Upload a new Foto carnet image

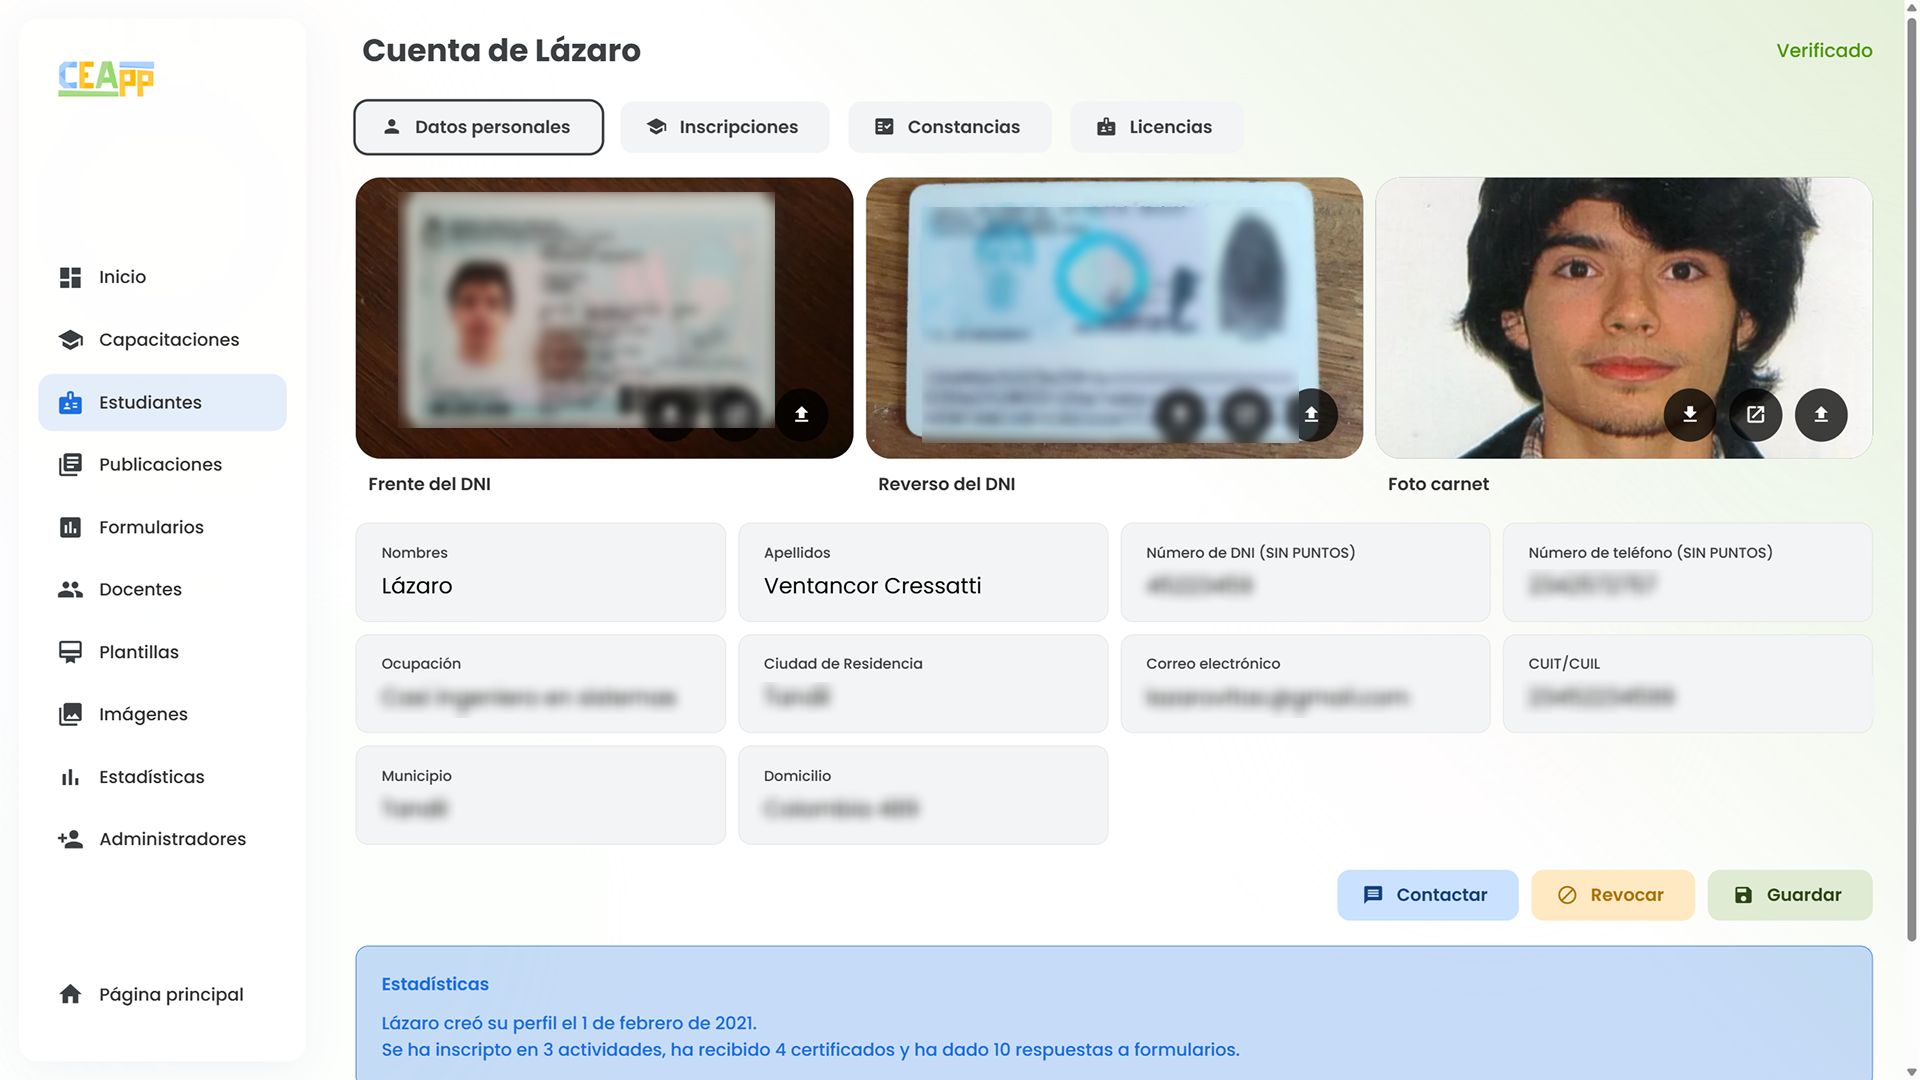point(1821,414)
